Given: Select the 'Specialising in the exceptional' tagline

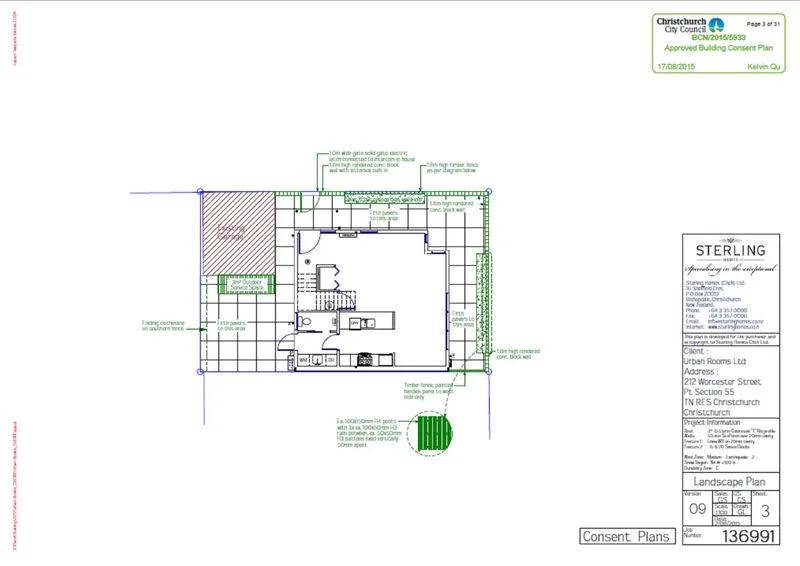Looking at the screenshot, I should pos(731,268).
